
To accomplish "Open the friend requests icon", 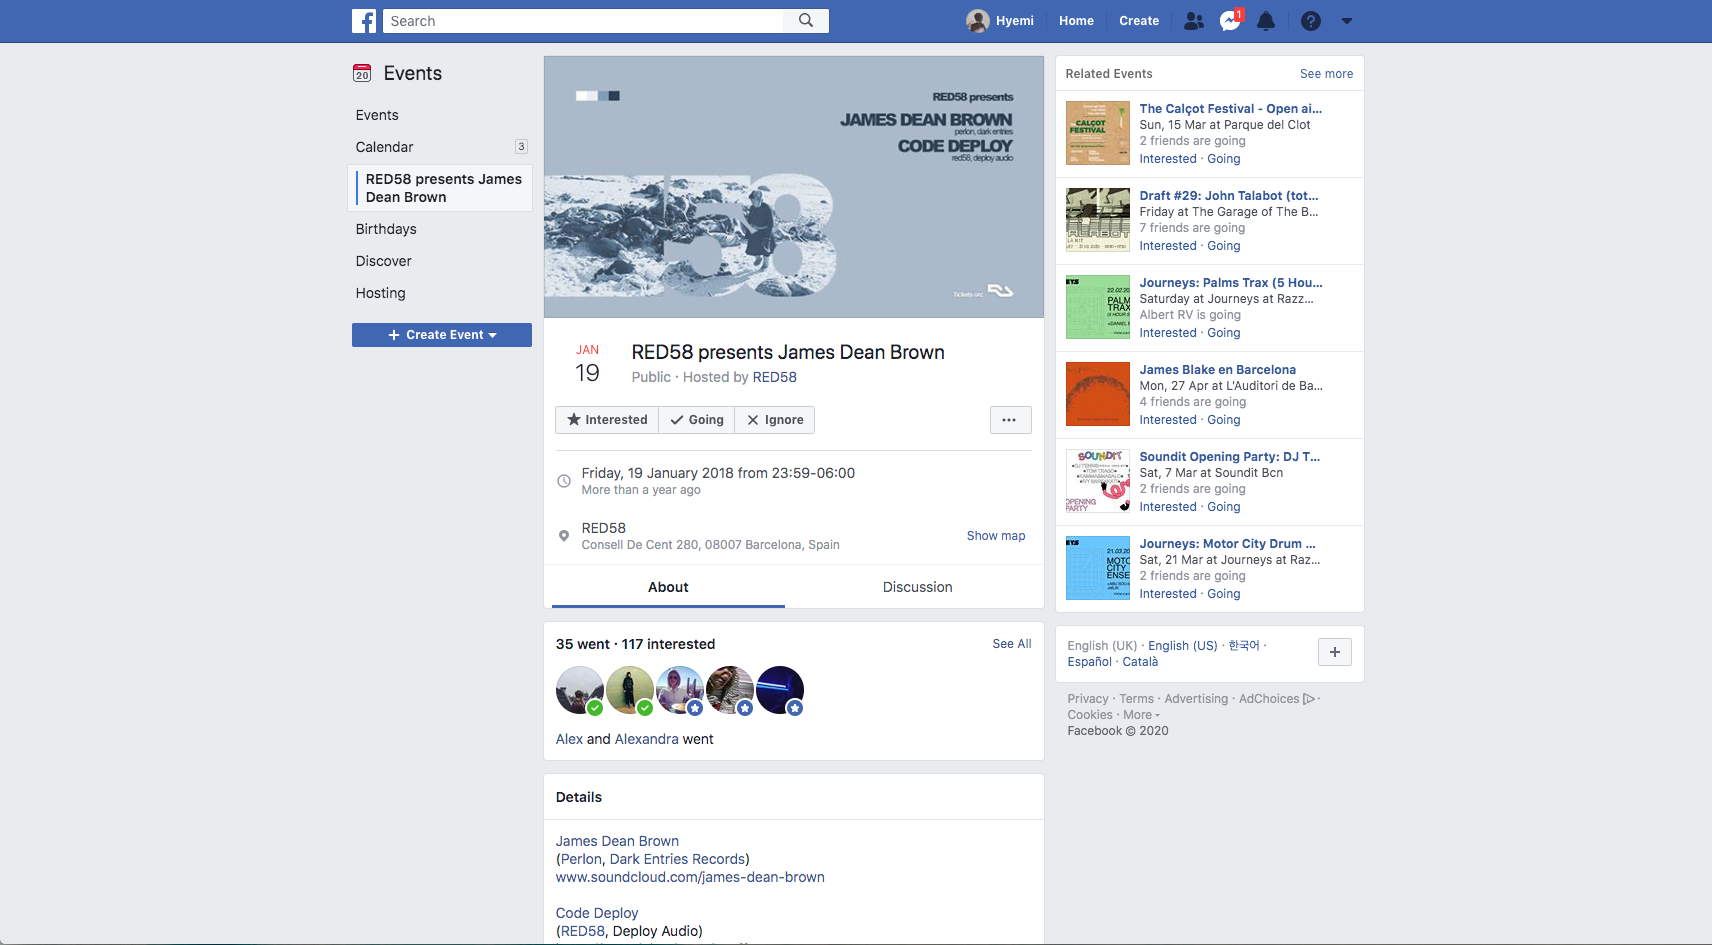I will point(1193,21).
